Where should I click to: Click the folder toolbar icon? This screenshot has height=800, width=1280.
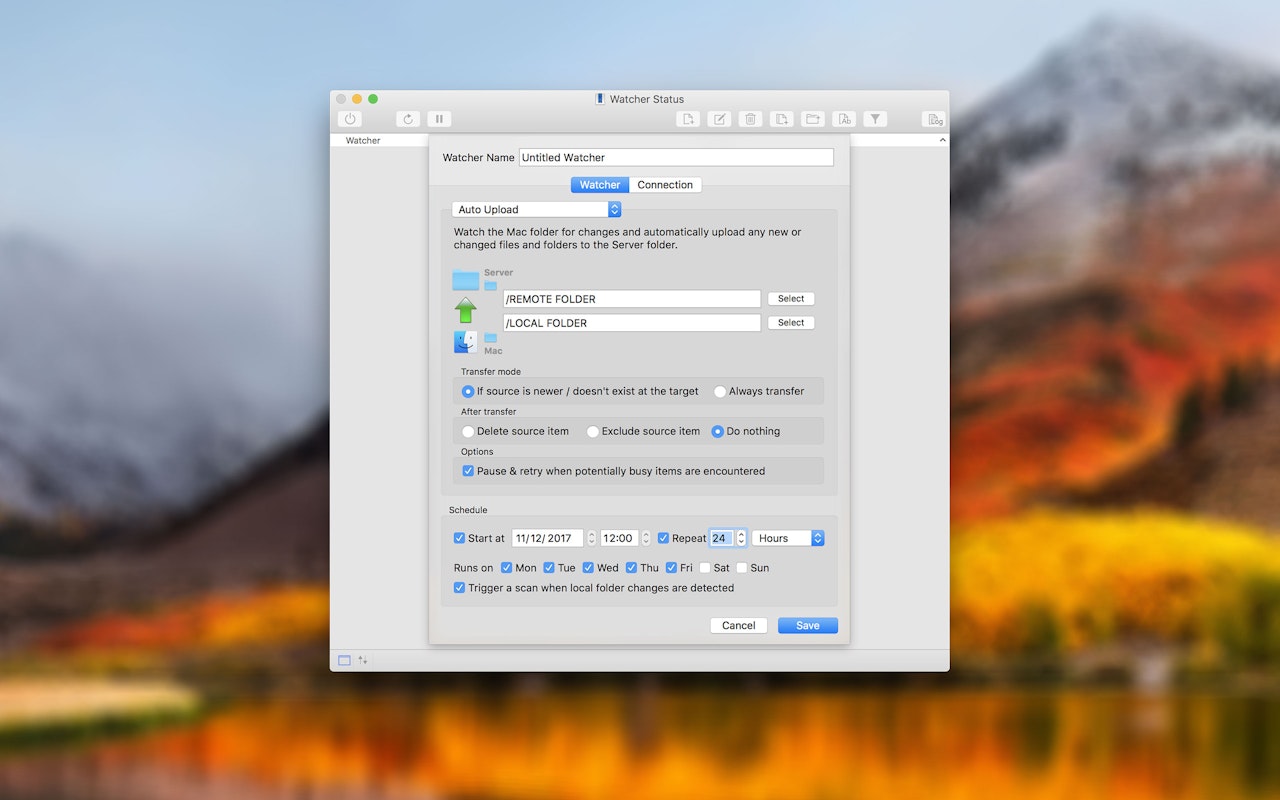click(813, 119)
